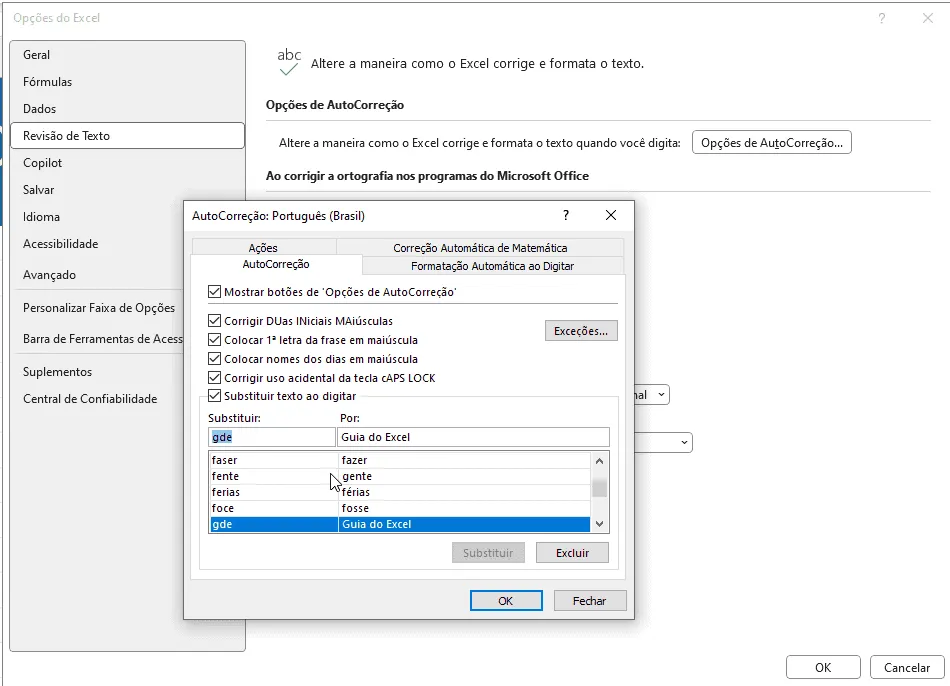Select the AutoCorreção tab

click(276, 264)
